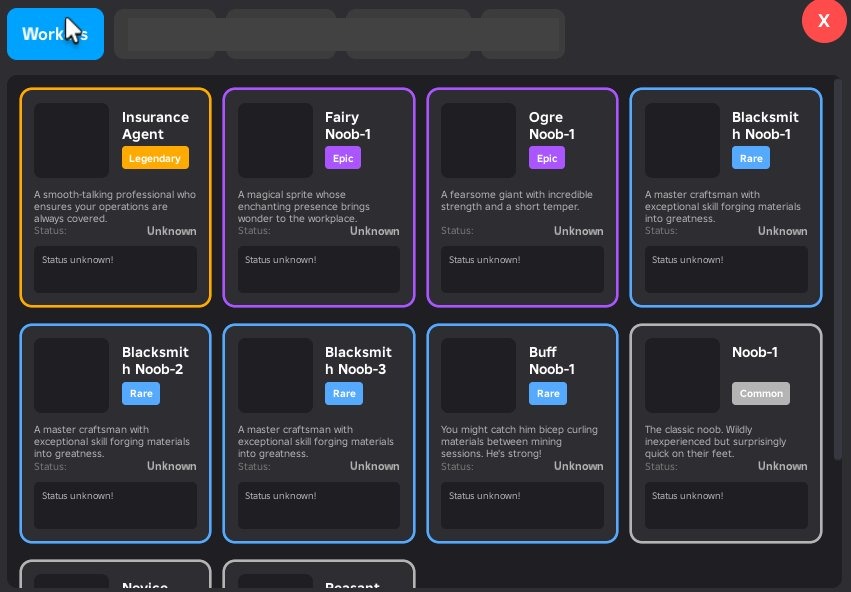Select the Blacksmith Noob-1 avatar
Screen dimensions: 851x592
682,141
